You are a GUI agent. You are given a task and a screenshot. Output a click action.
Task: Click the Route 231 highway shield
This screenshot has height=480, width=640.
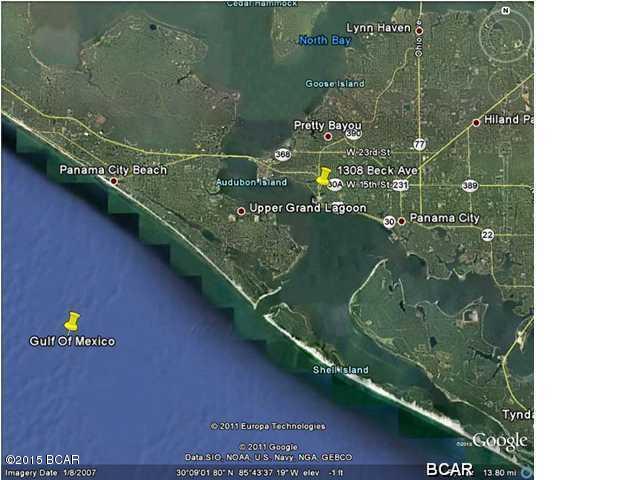click(400, 185)
